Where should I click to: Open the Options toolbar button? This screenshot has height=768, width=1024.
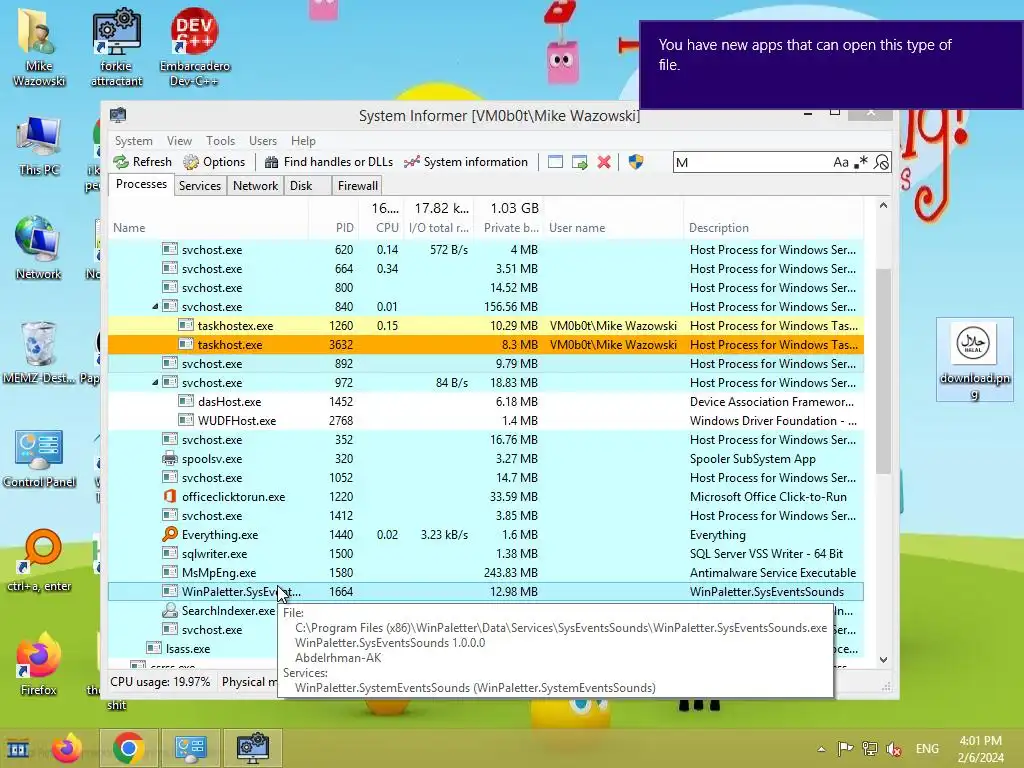[214, 162]
